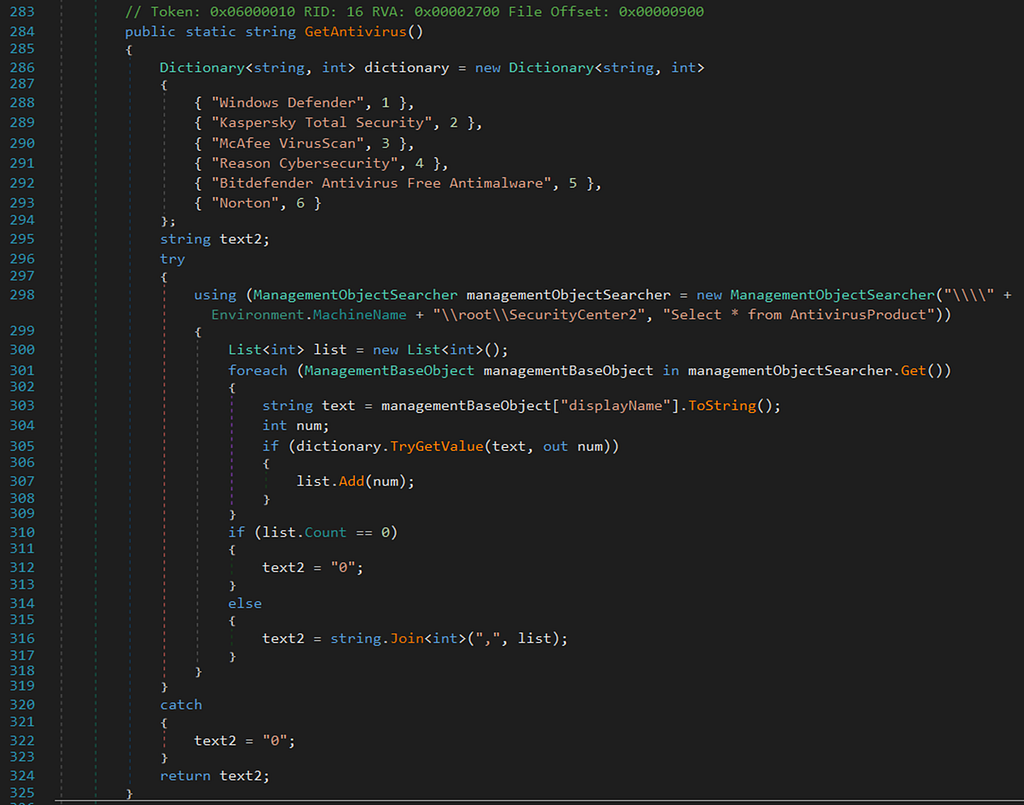The height and width of the screenshot is (805, 1024).
Task: Click first ManagementObjectSearcher type on line 298
Action: (x=355, y=295)
